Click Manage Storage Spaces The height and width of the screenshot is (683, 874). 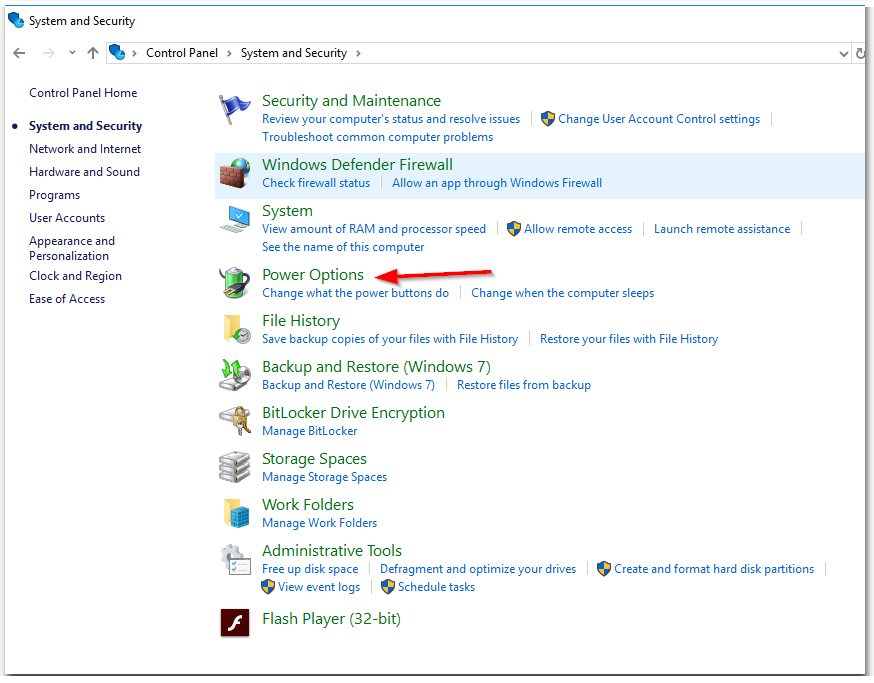(x=324, y=477)
